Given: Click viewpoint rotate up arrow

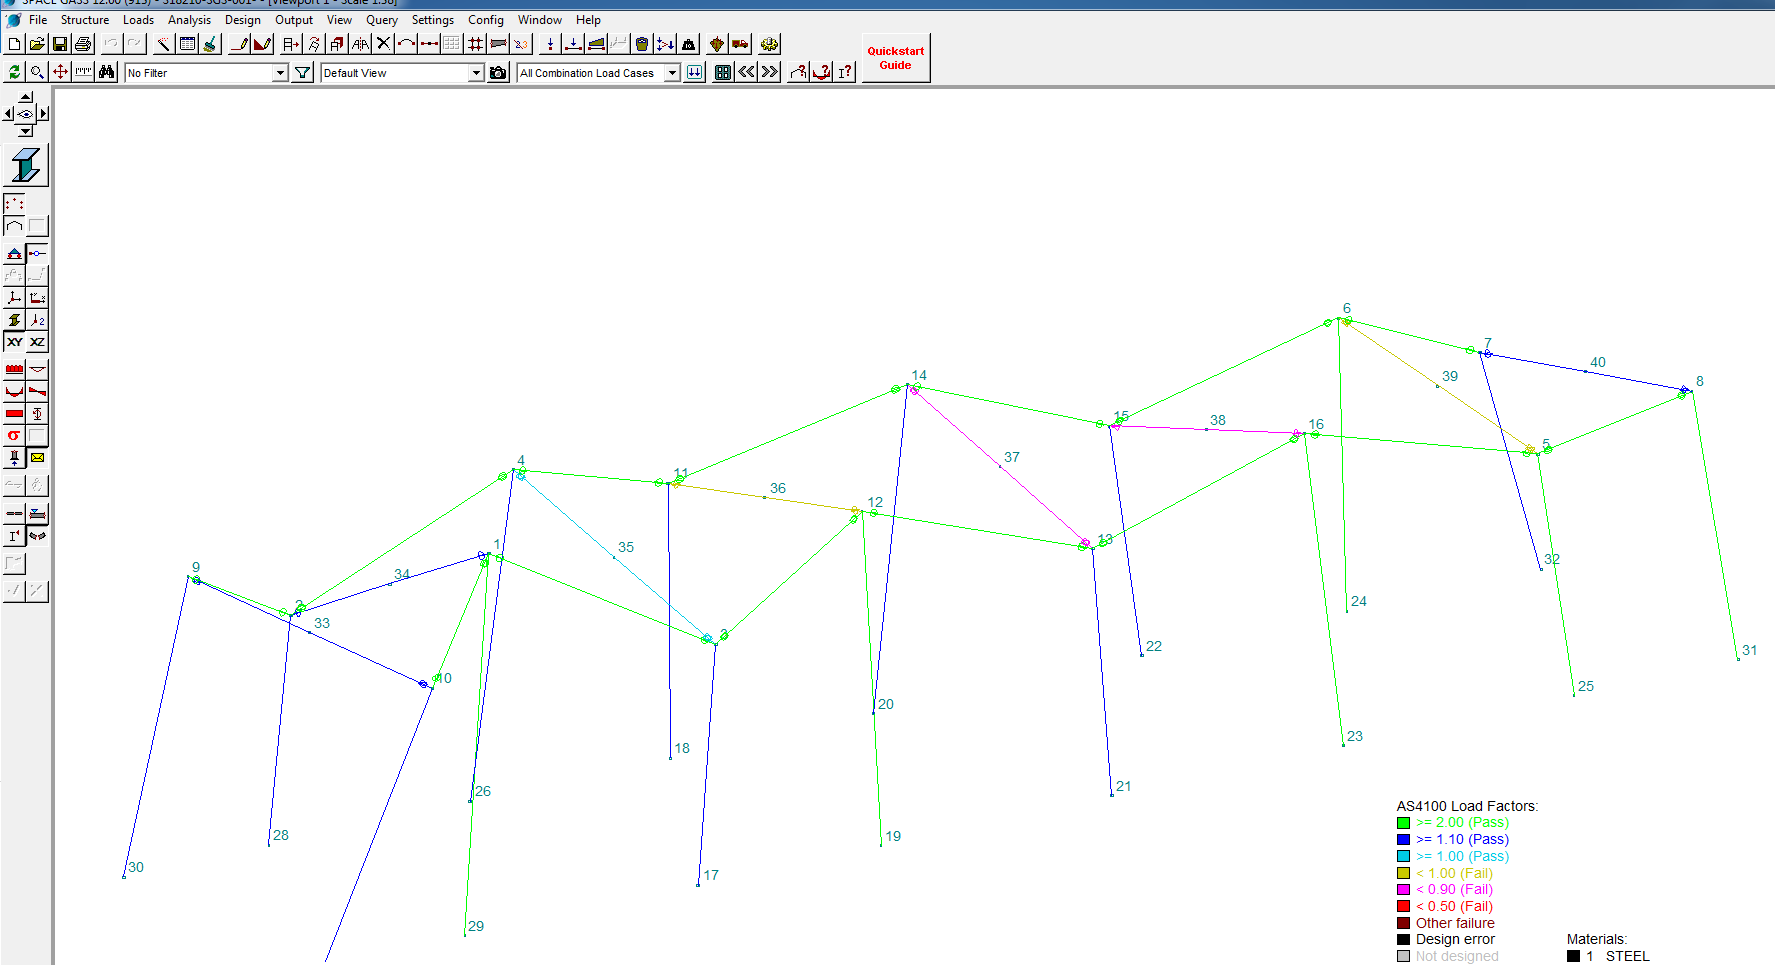Looking at the screenshot, I should pos(26,97).
